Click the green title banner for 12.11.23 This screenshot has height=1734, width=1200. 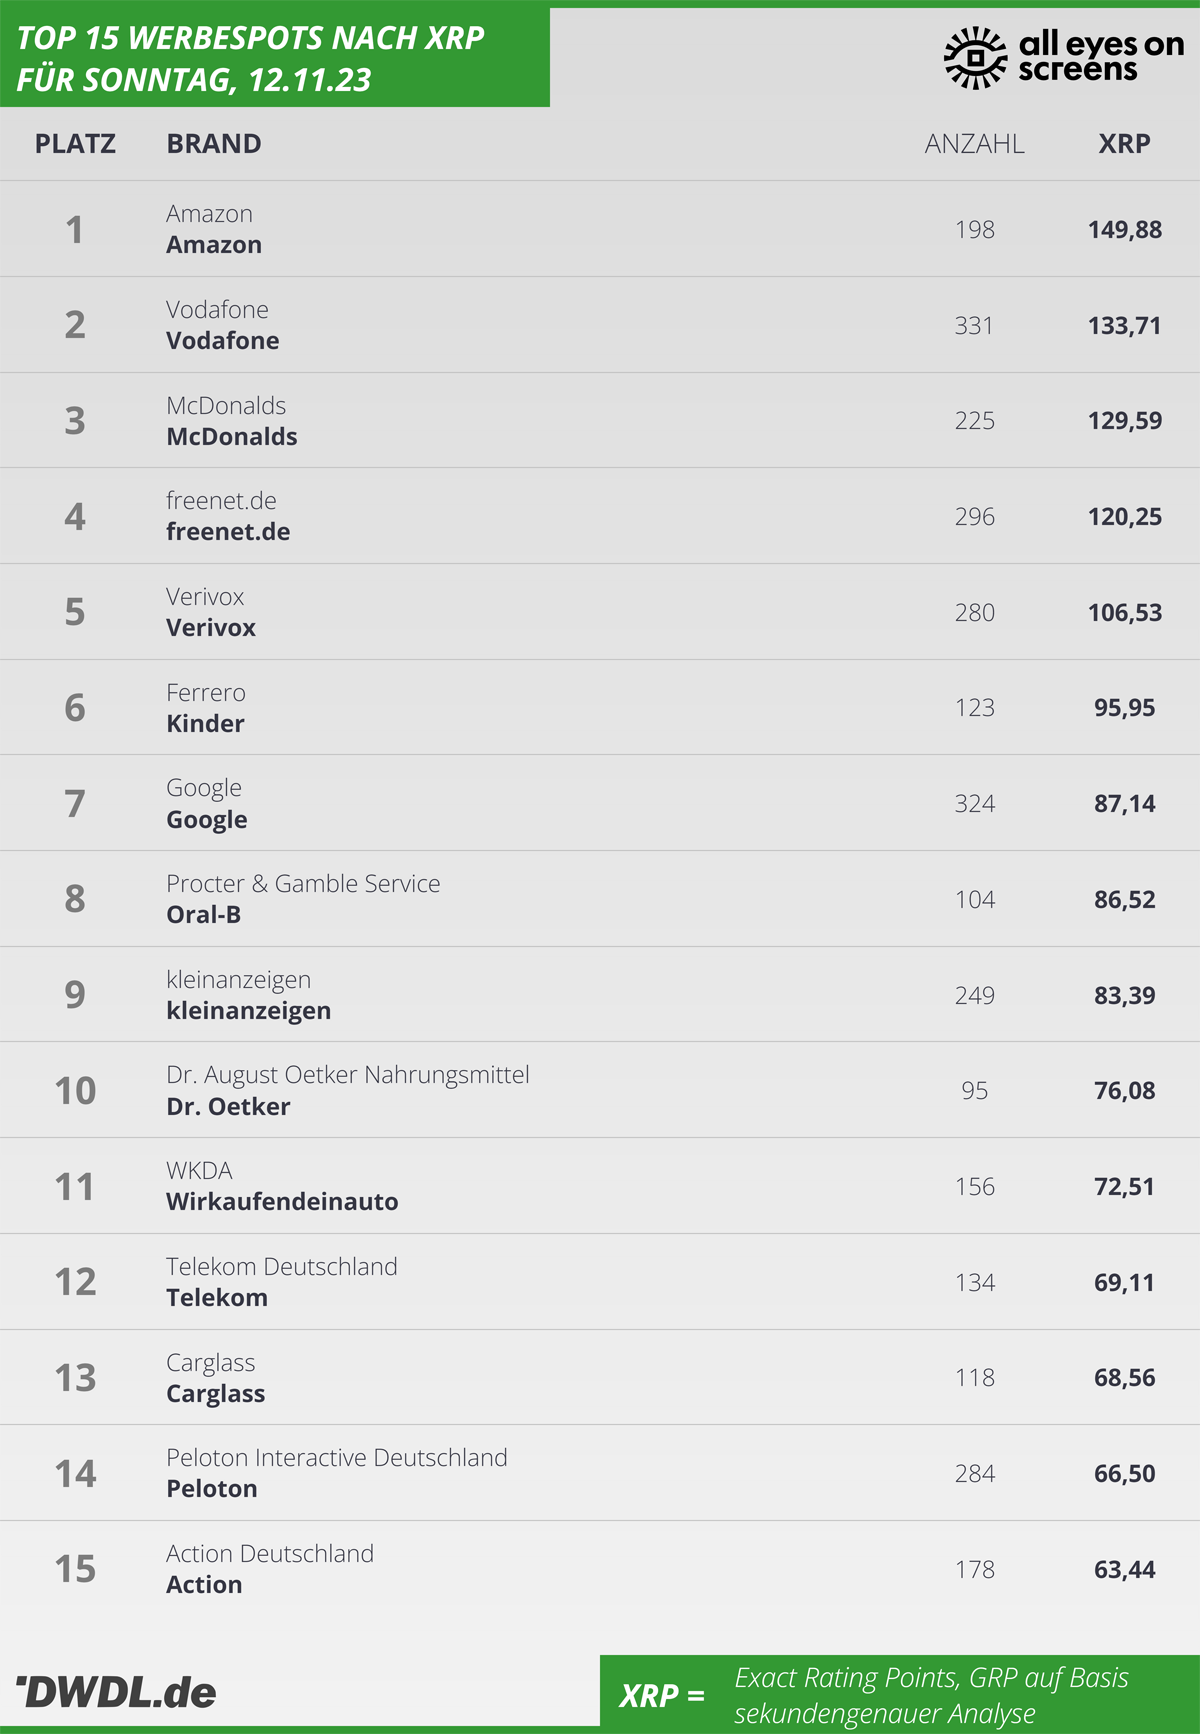point(275,57)
